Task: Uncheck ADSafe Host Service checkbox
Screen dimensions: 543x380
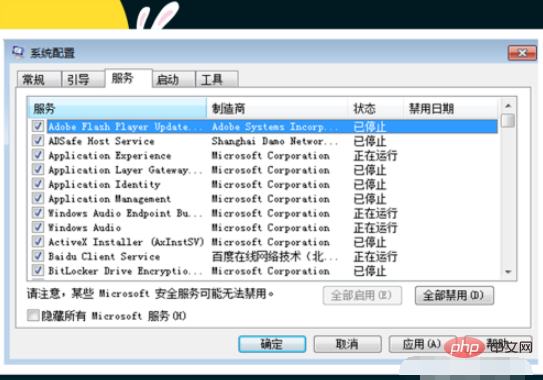Action: click(x=38, y=141)
